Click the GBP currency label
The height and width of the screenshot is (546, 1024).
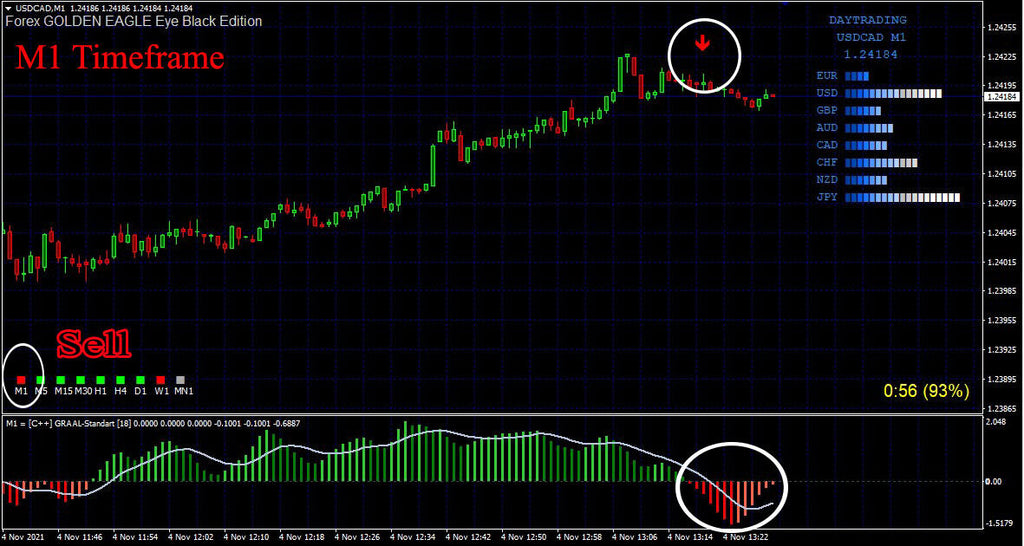[x=827, y=110]
